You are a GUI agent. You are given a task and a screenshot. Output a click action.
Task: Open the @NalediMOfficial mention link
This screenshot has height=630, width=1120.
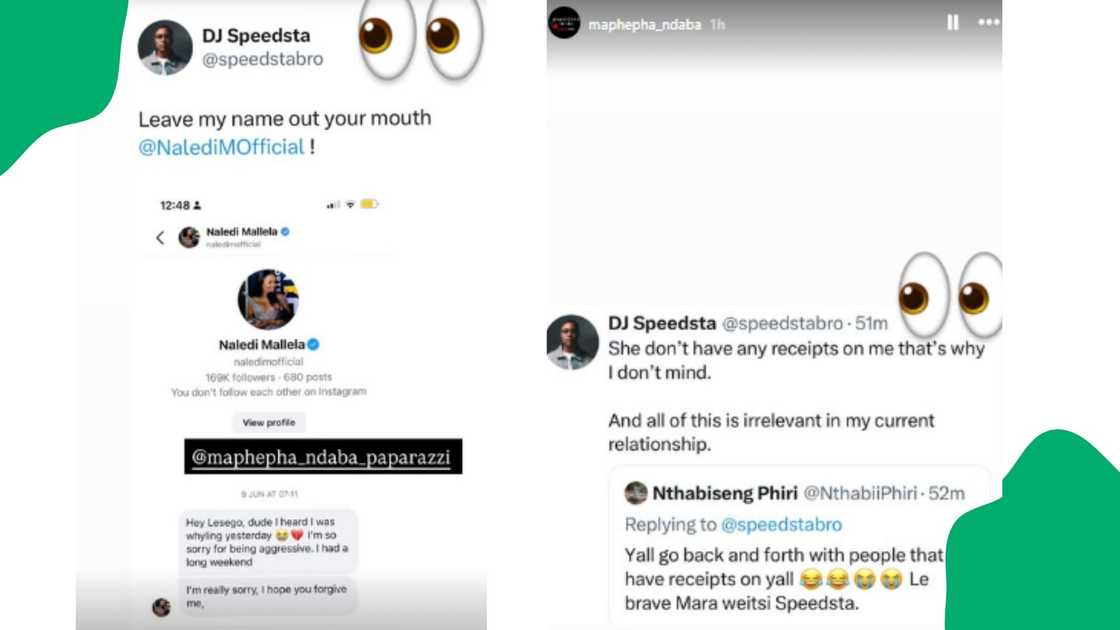[222, 147]
